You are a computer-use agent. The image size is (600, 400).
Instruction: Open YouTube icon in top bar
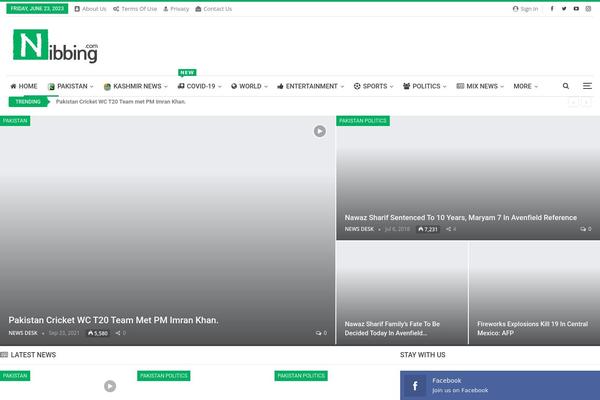coord(576,8)
